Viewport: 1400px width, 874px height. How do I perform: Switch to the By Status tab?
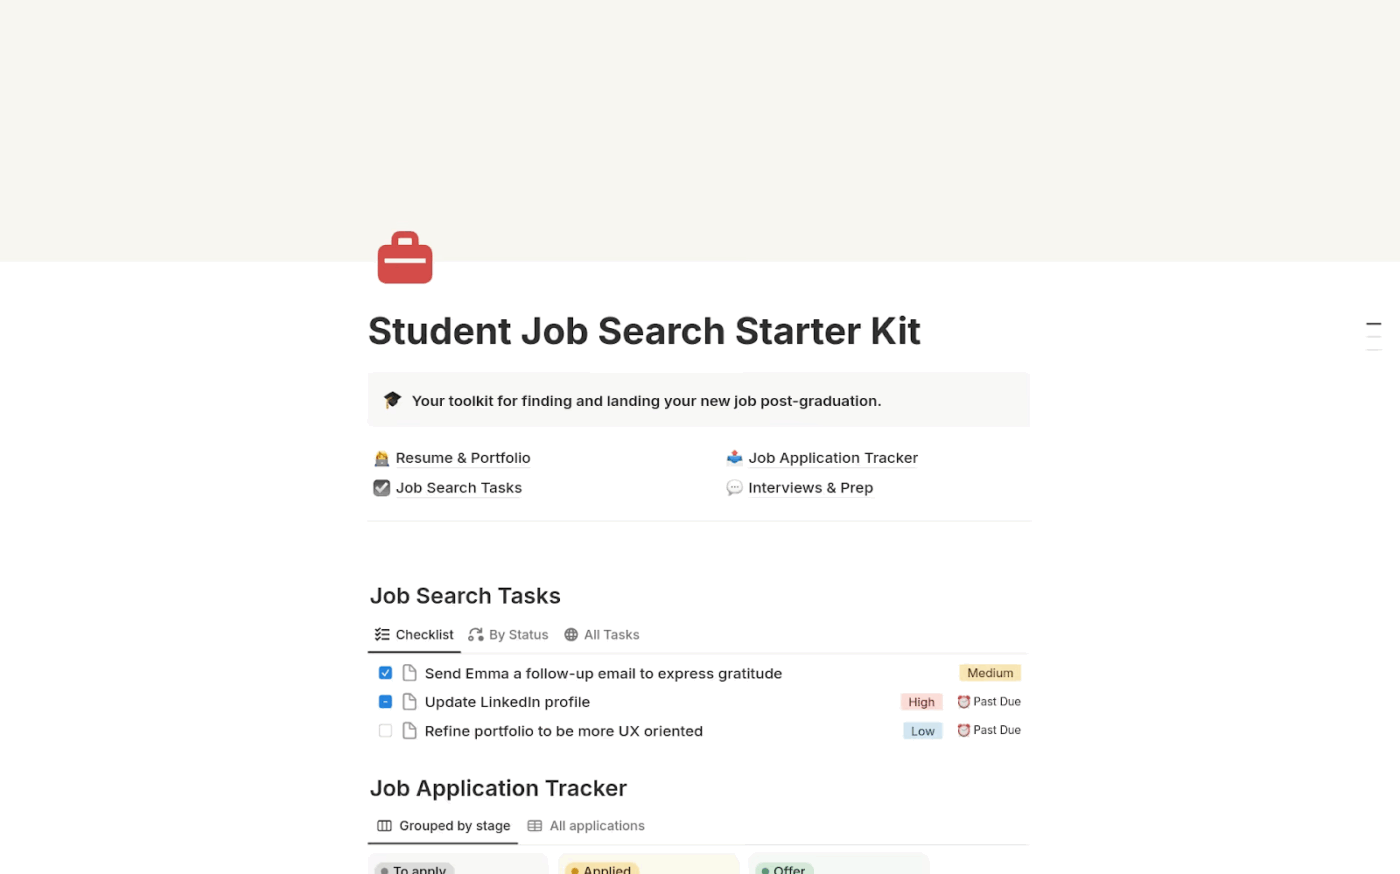(x=508, y=635)
